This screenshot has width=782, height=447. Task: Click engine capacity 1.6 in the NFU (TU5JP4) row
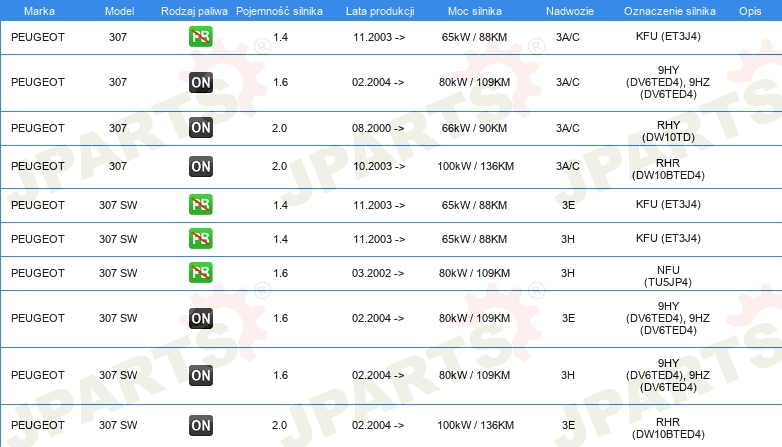coord(280,273)
